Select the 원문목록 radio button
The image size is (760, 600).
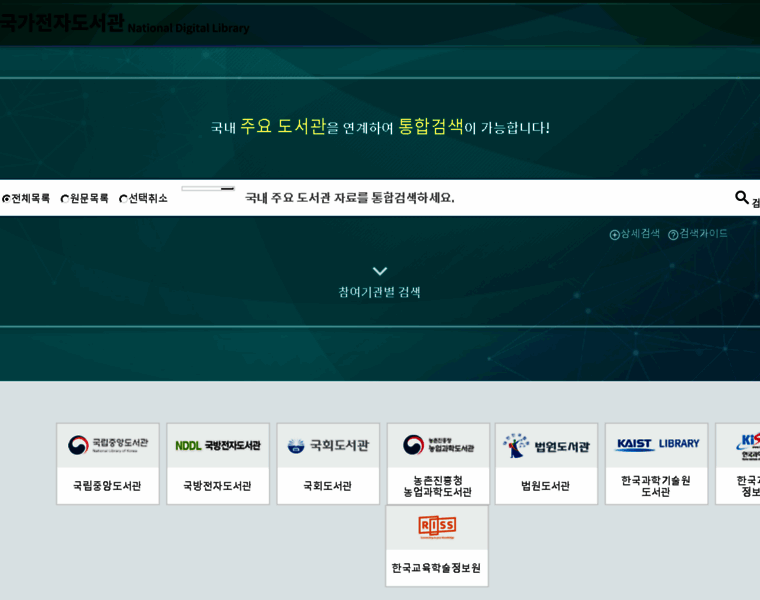coord(64,199)
